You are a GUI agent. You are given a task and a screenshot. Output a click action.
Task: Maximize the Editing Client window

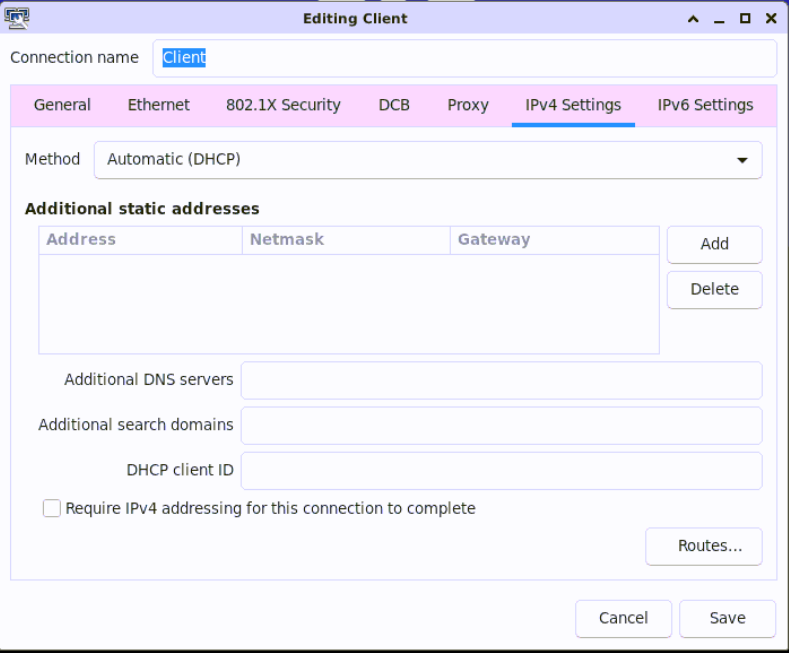tap(745, 18)
